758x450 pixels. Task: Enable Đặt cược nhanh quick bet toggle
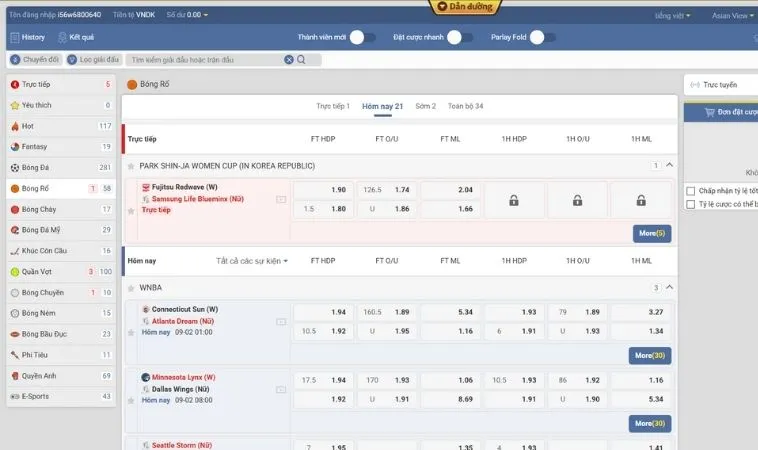pos(460,37)
